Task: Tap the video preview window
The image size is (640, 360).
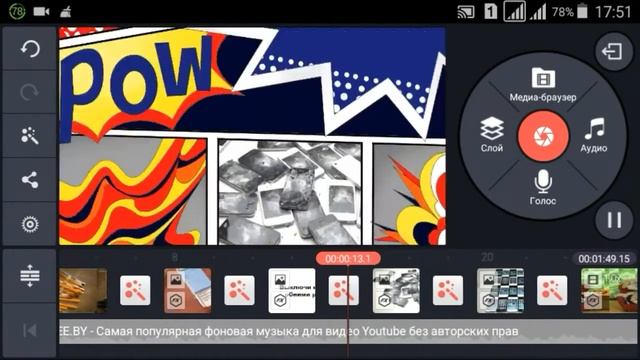Action: [252, 136]
